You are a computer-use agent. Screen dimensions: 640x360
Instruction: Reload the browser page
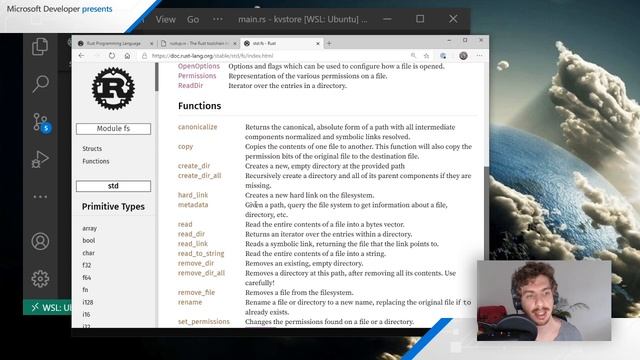[112, 56]
